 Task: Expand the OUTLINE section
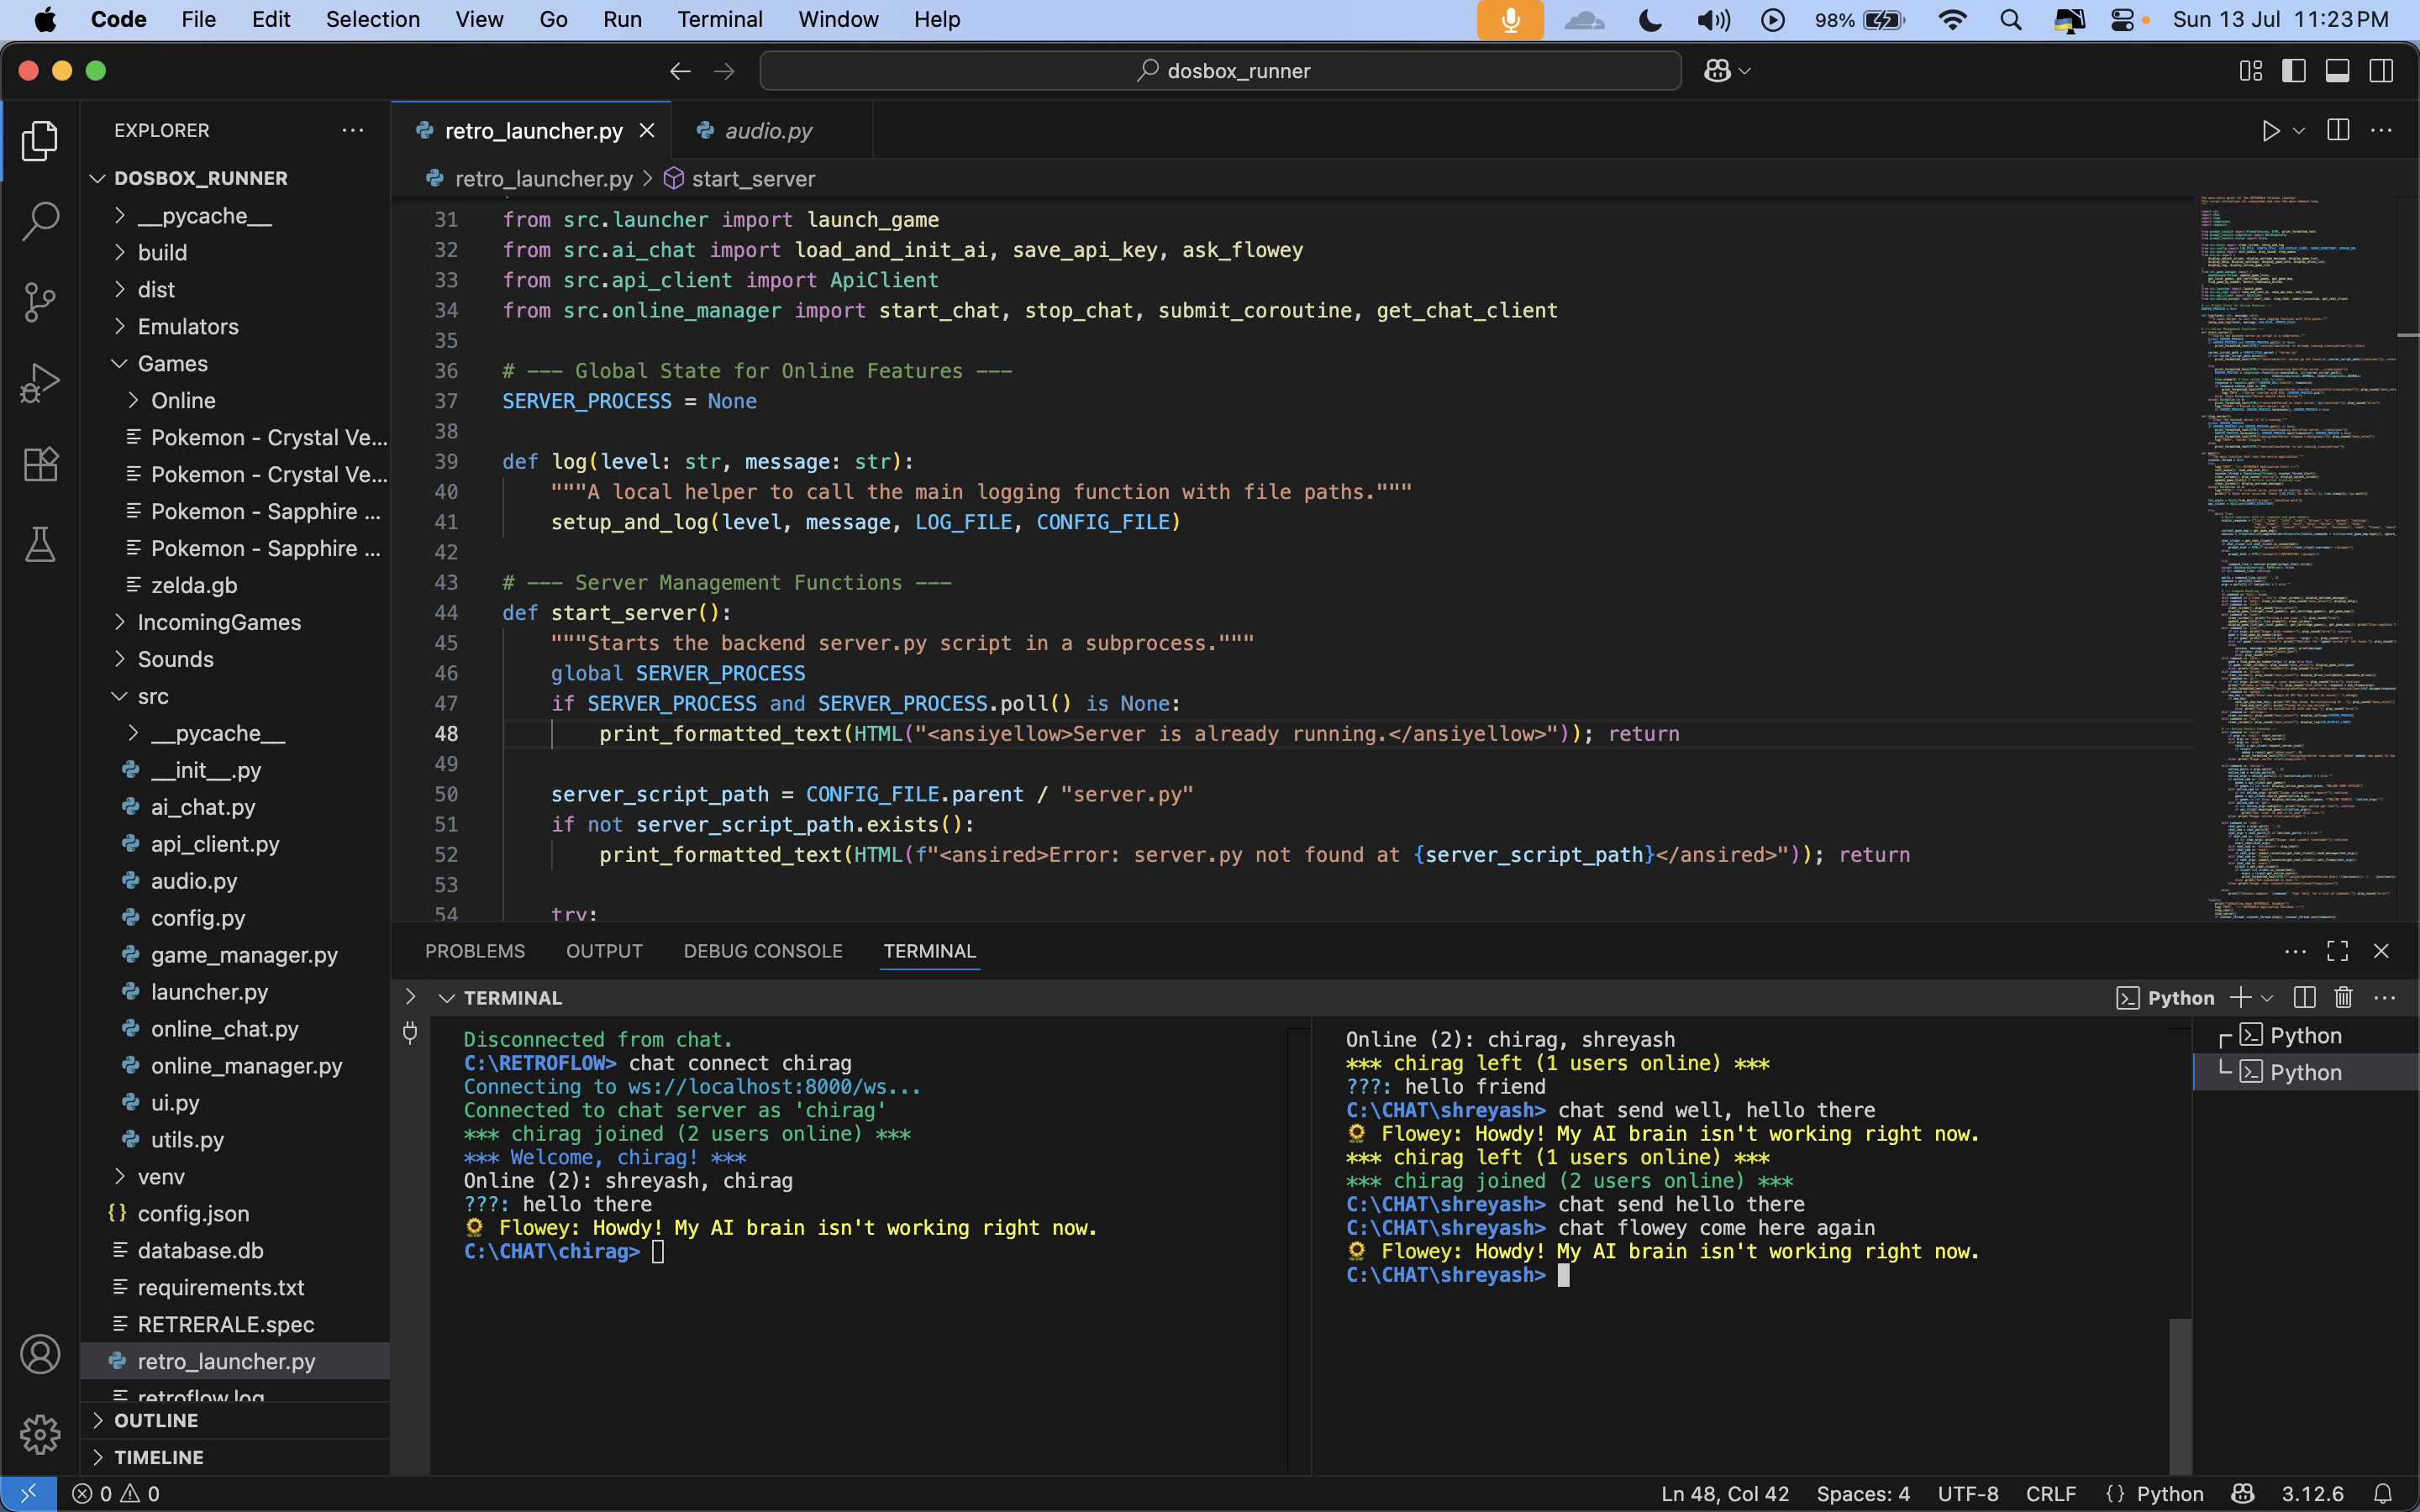point(156,1421)
